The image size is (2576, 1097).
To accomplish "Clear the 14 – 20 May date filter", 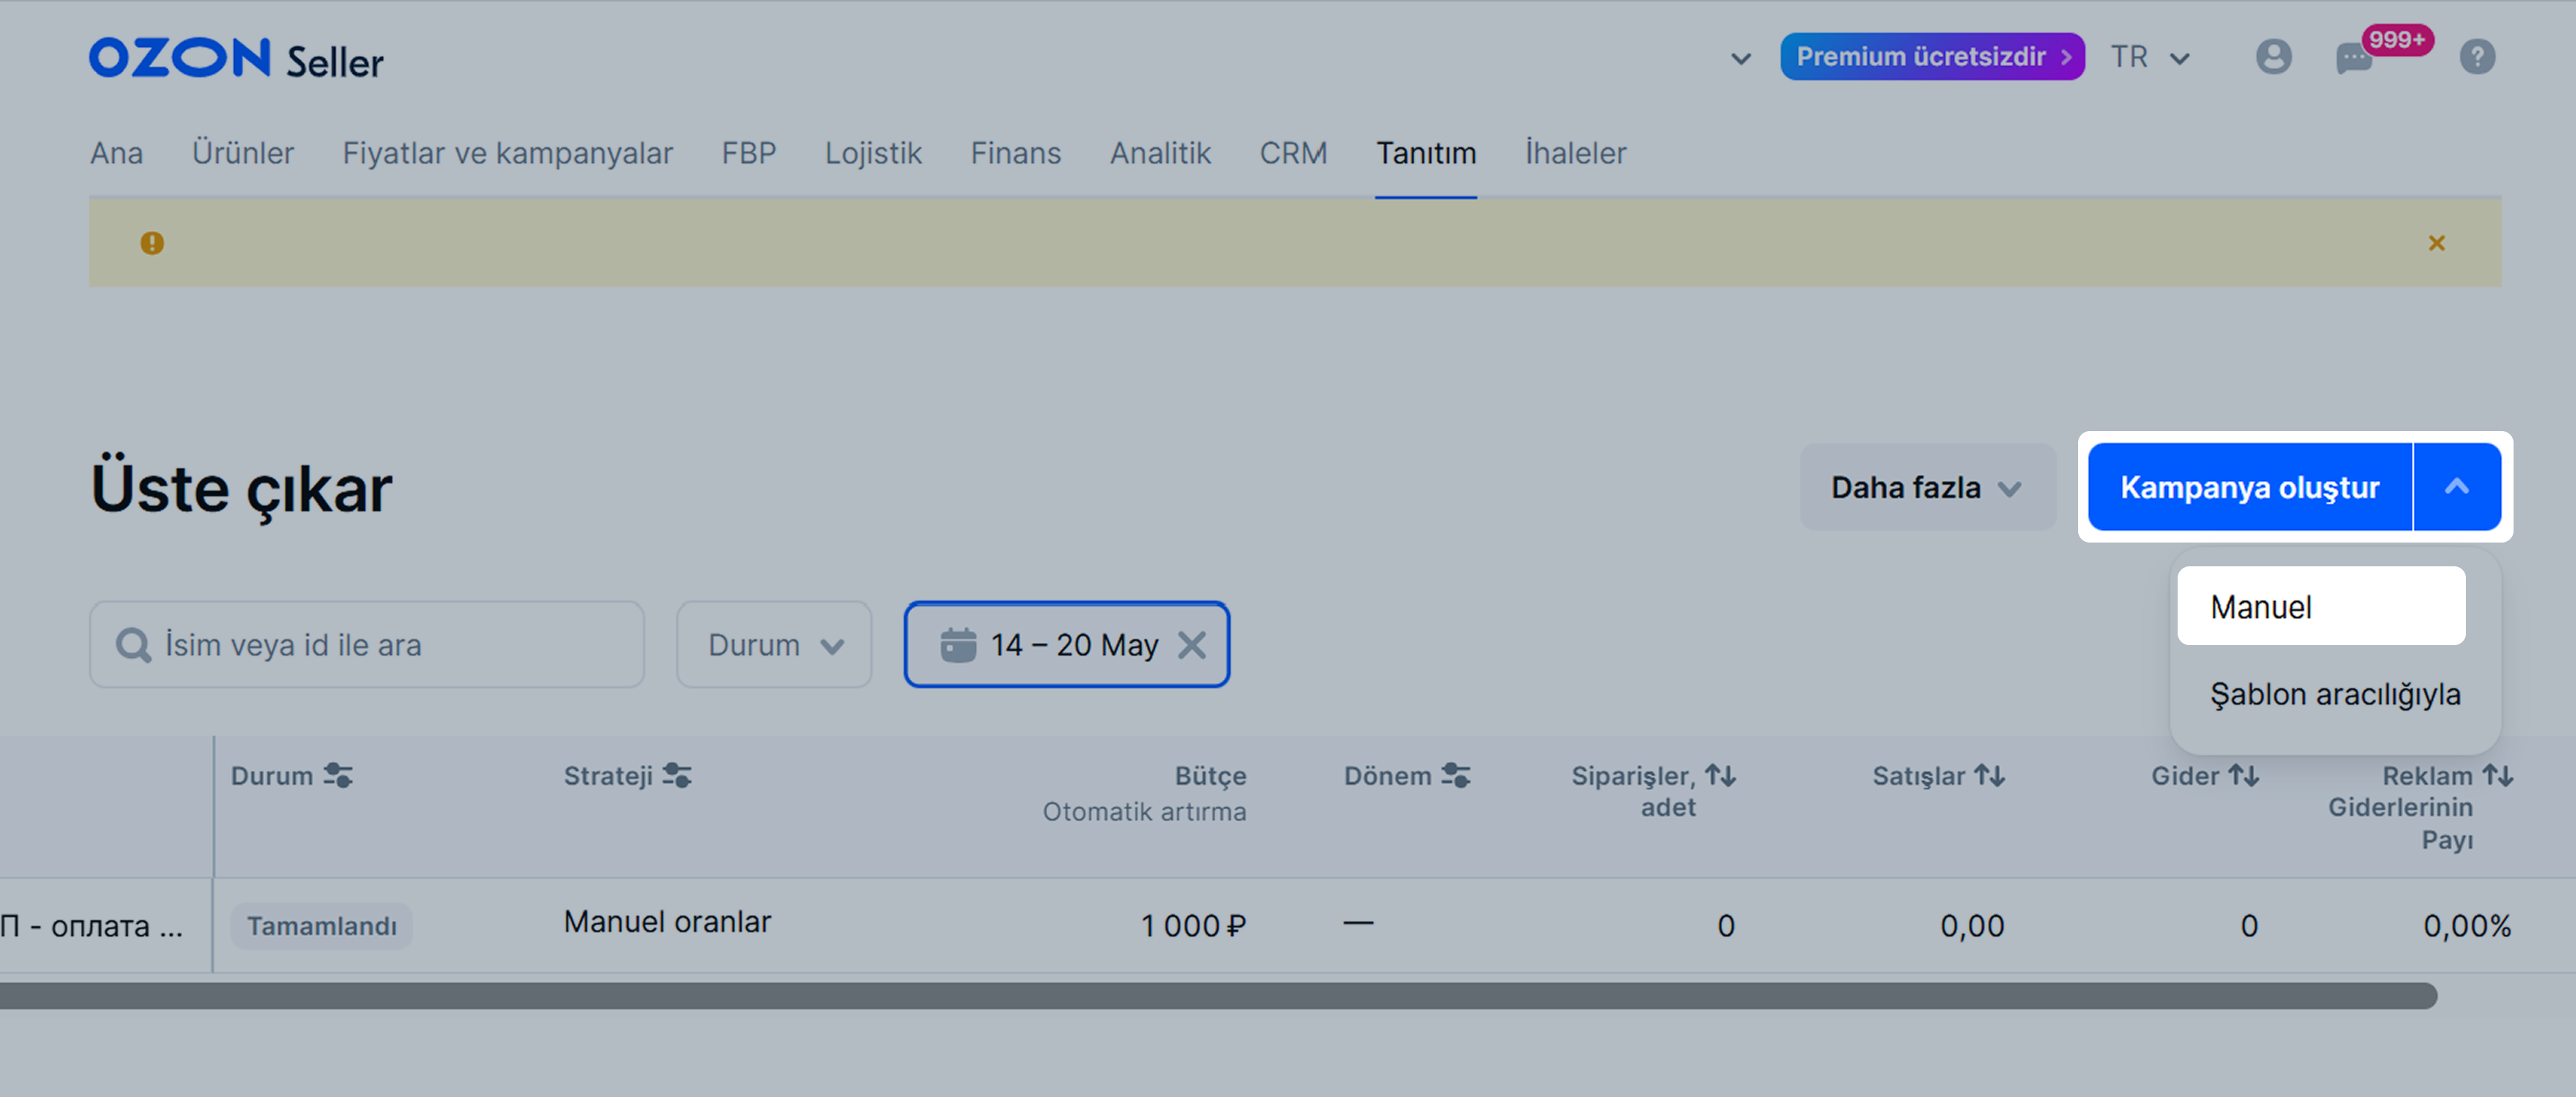I will coord(1191,645).
